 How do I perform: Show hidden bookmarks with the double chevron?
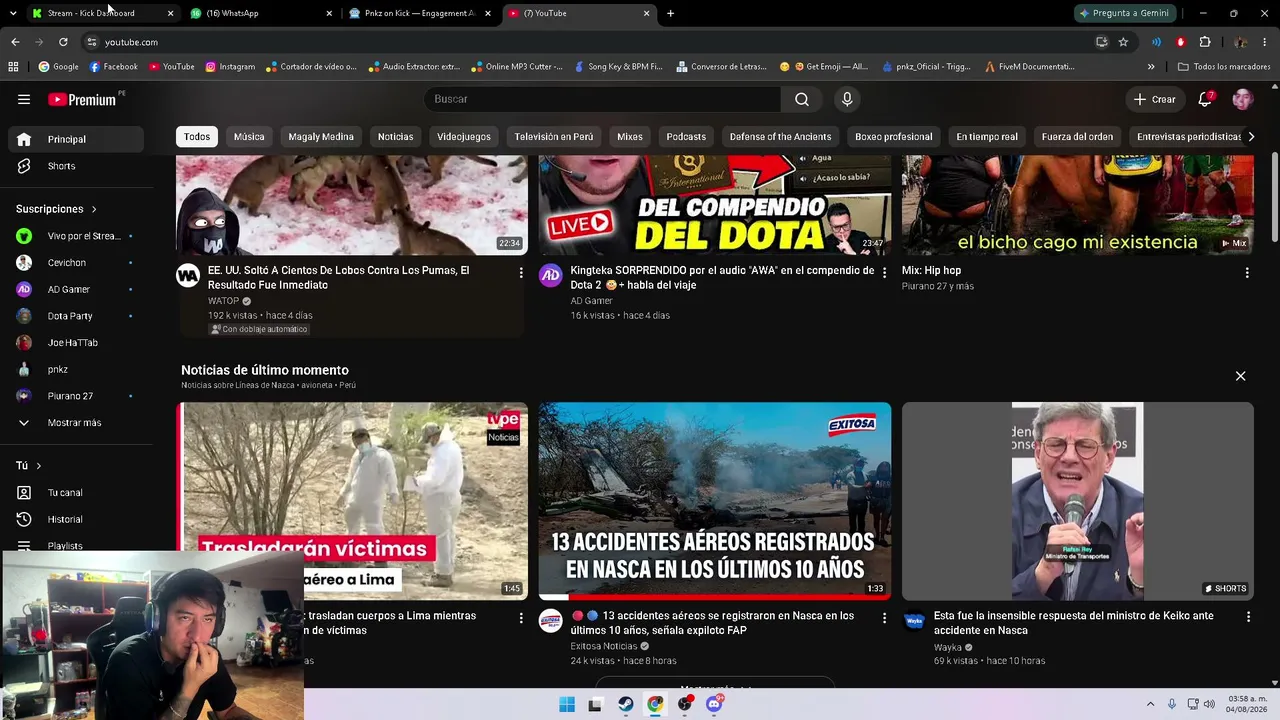[1151, 67]
